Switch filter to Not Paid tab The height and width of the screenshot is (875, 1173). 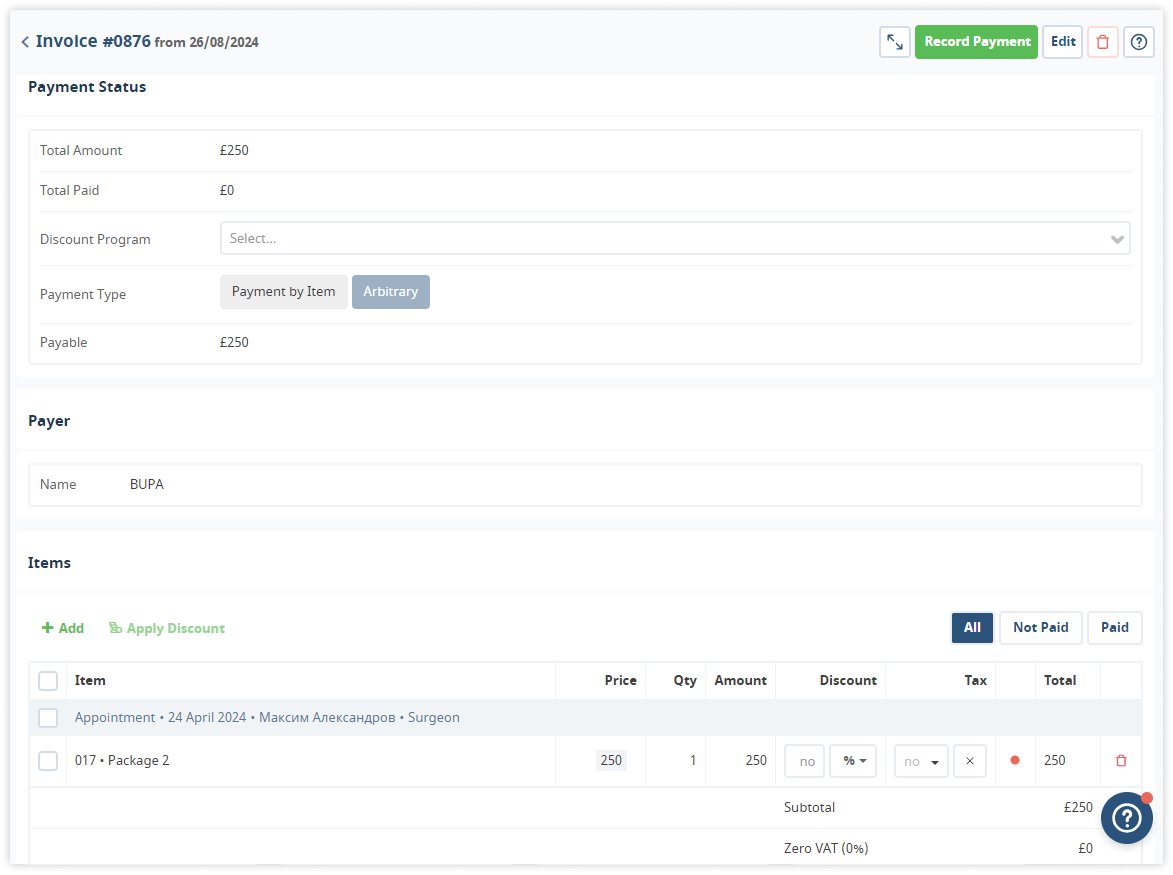1040,628
